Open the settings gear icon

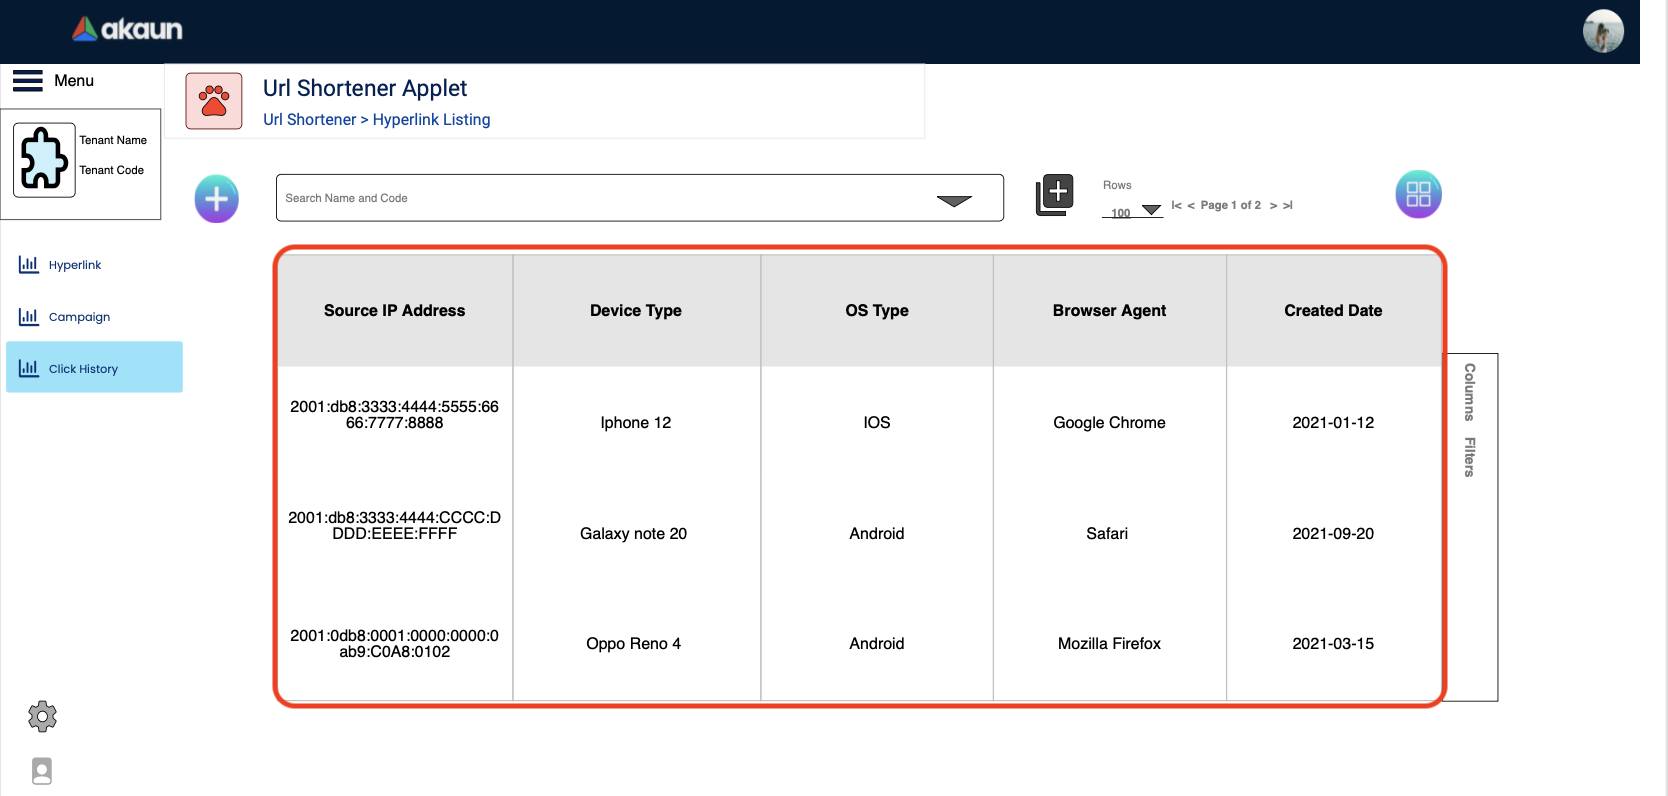42,716
